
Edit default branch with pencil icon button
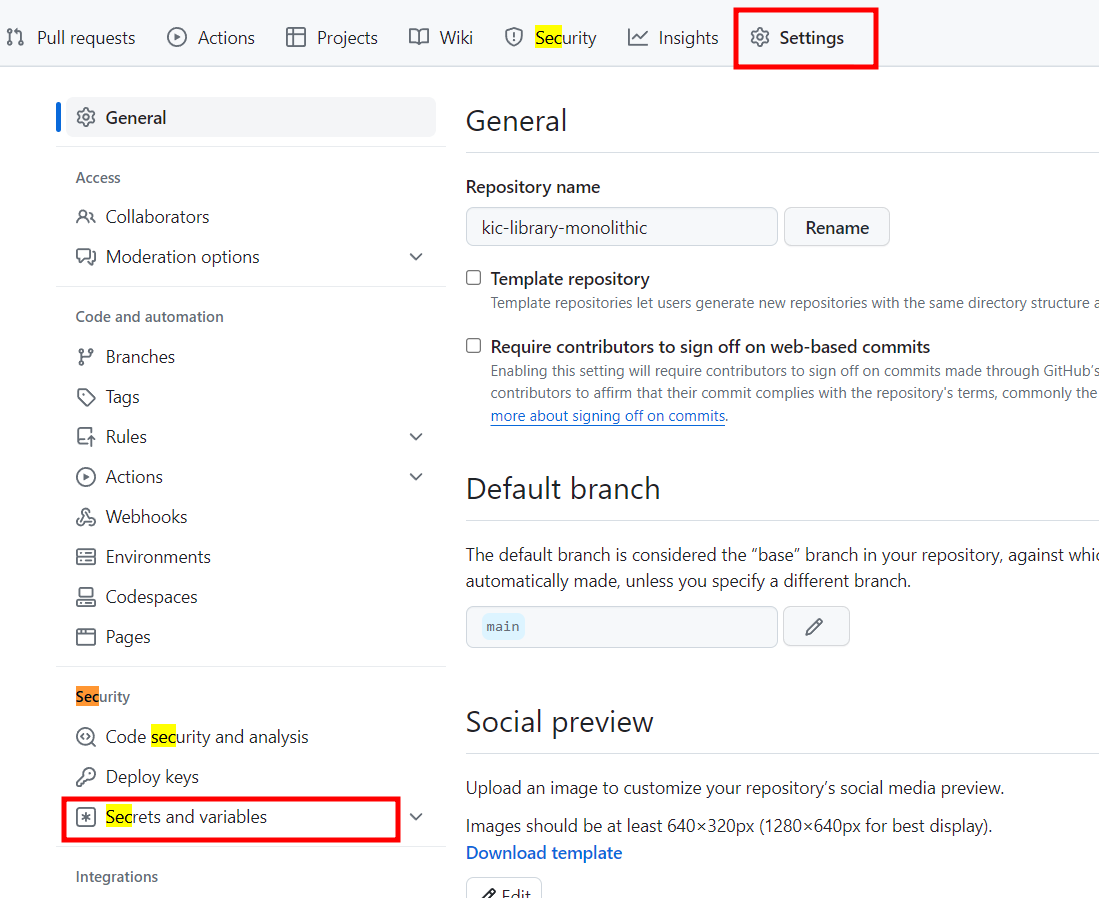(x=816, y=627)
